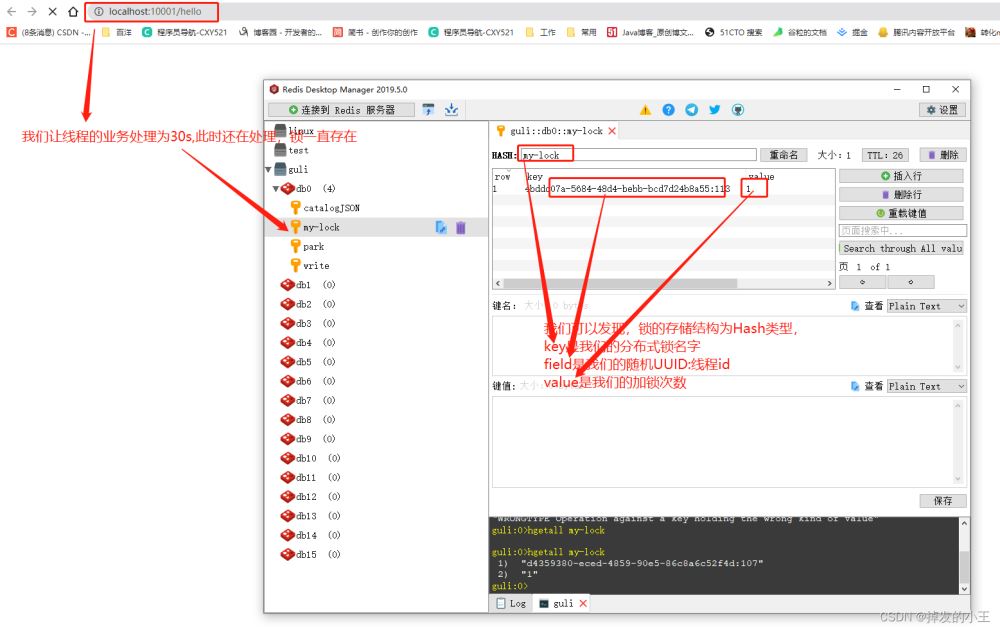Click the Telegram icon in the toolbar
The width and height of the screenshot is (1000, 629).
coord(691,110)
